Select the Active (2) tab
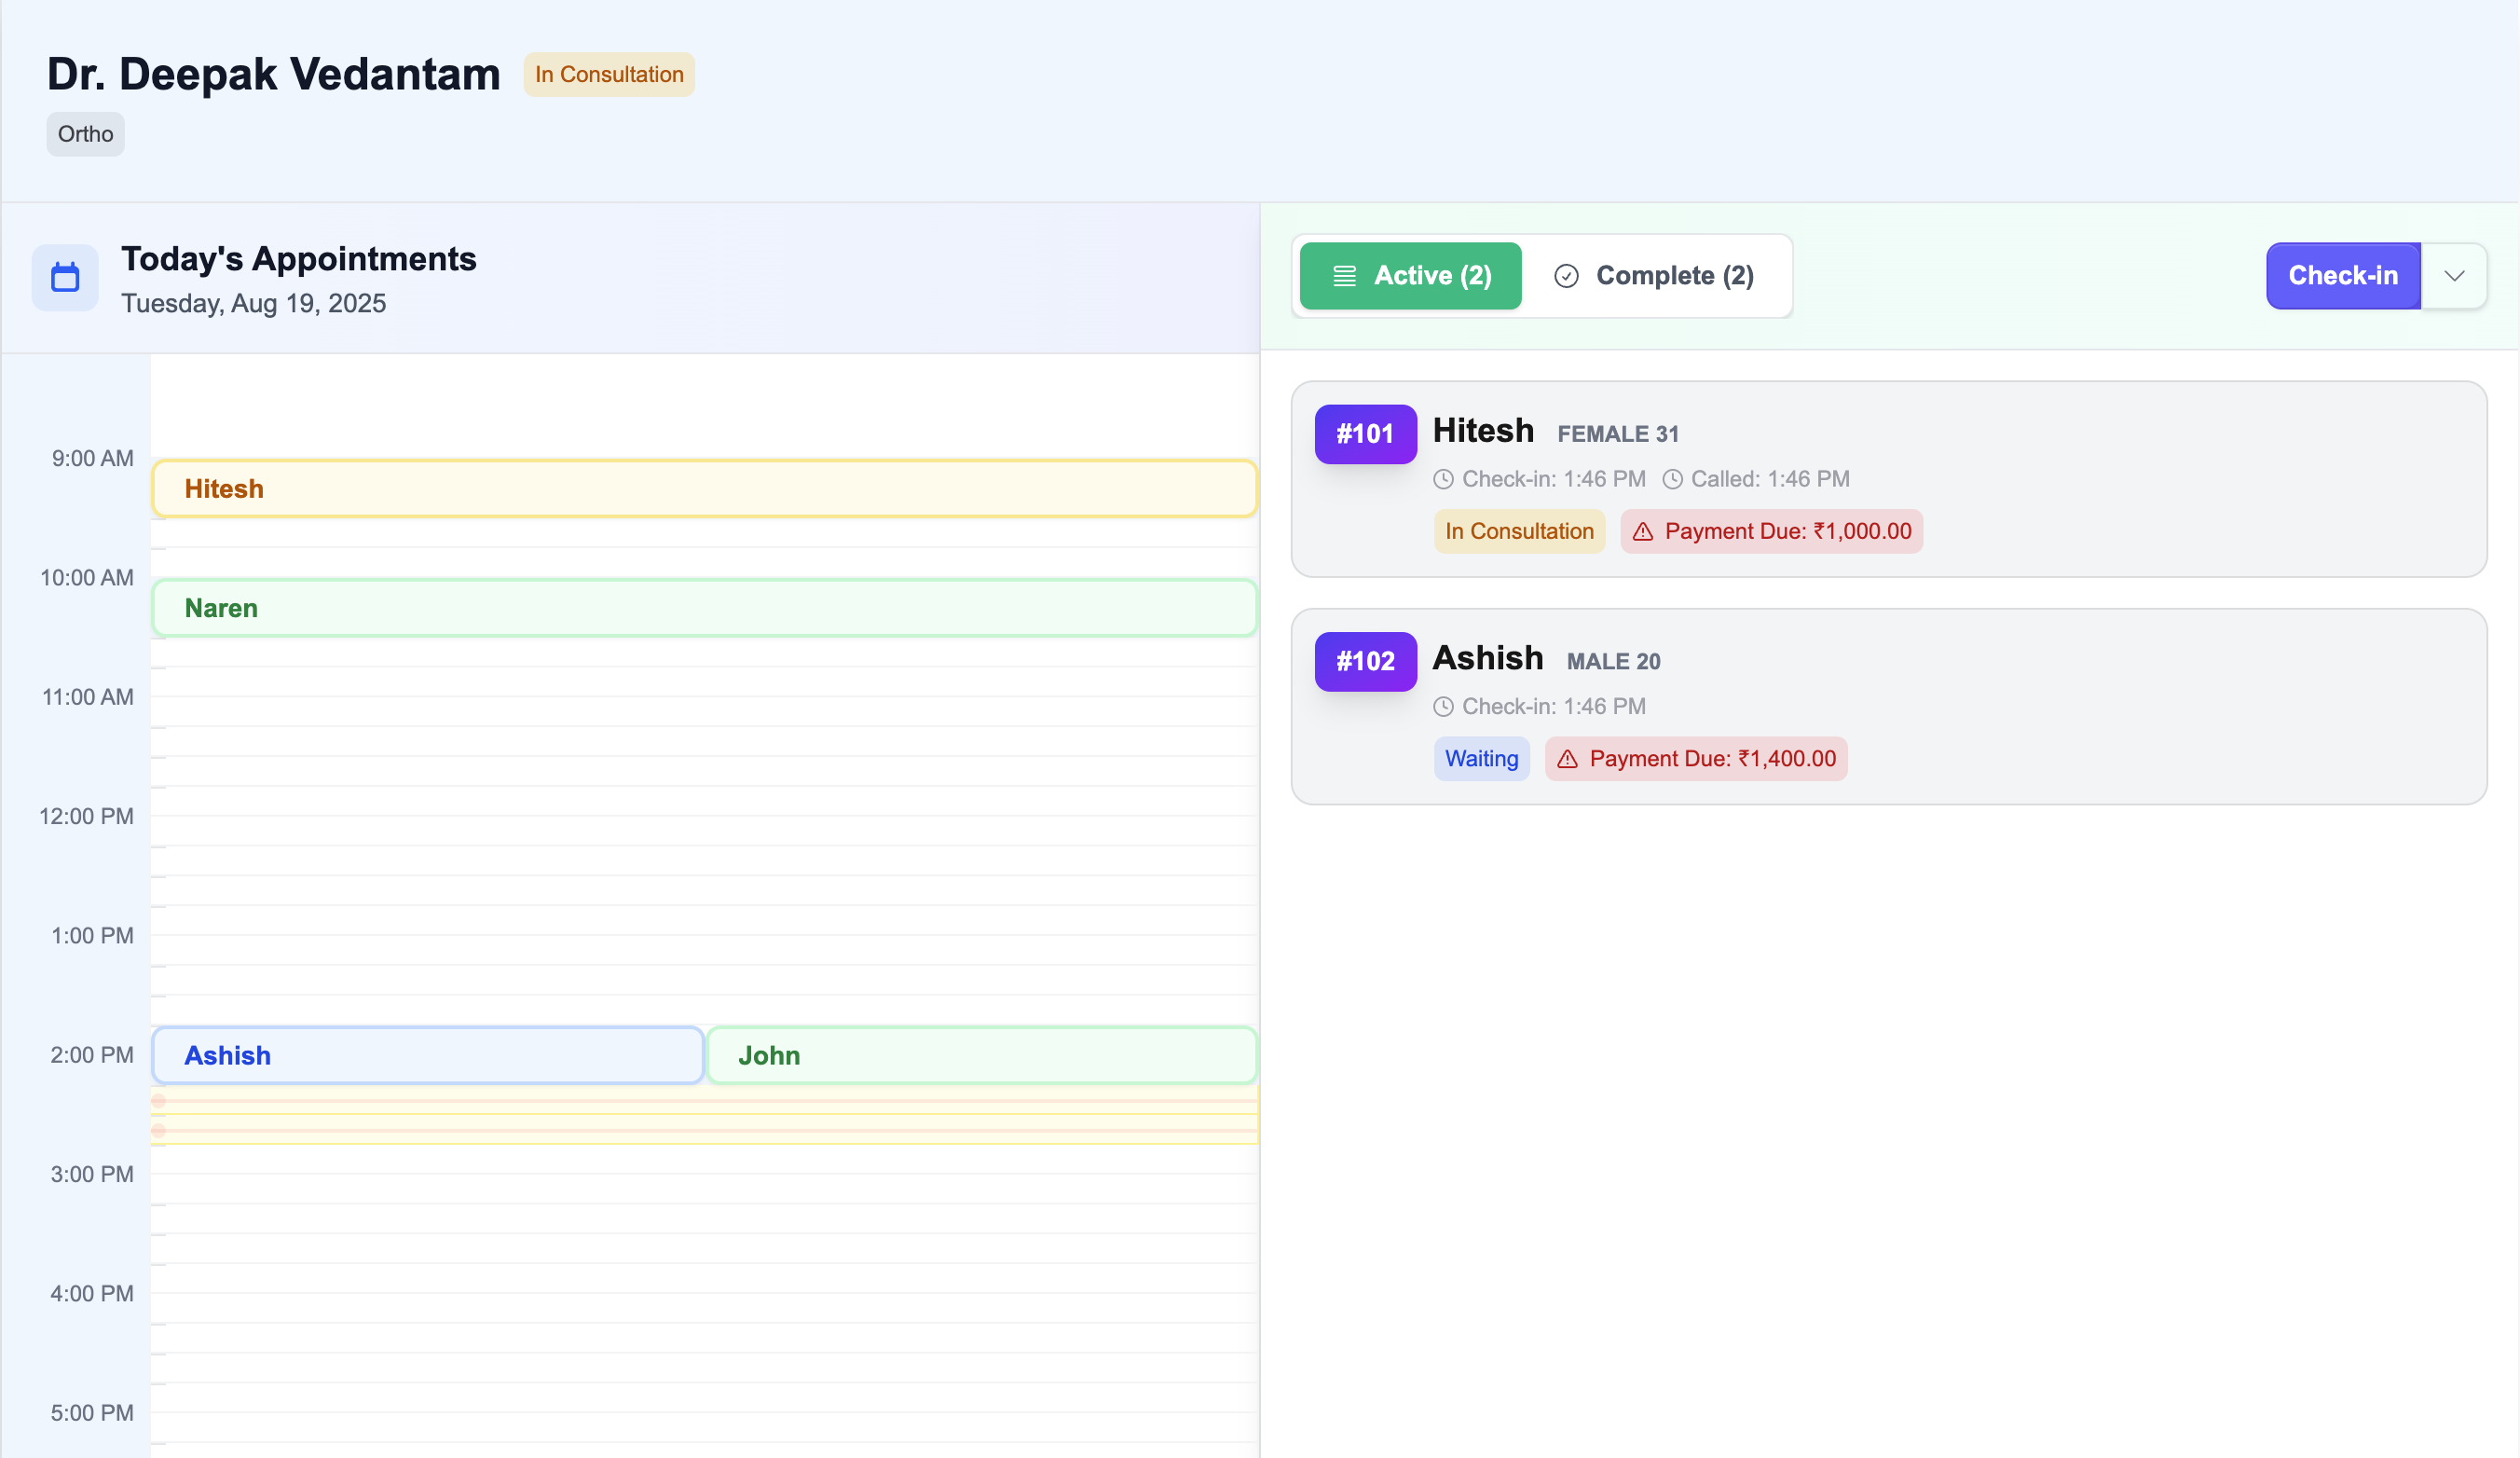Image resolution: width=2520 pixels, height=1458 pixels. (x=1410, y=275)
